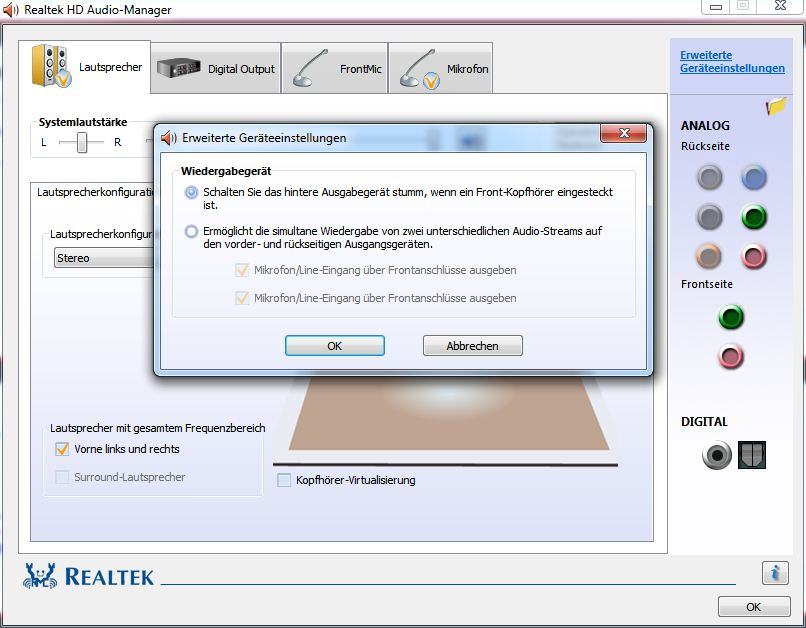Select the pink front microphone jack
This screenshot has height=628, width=806.
coord(730,356)
